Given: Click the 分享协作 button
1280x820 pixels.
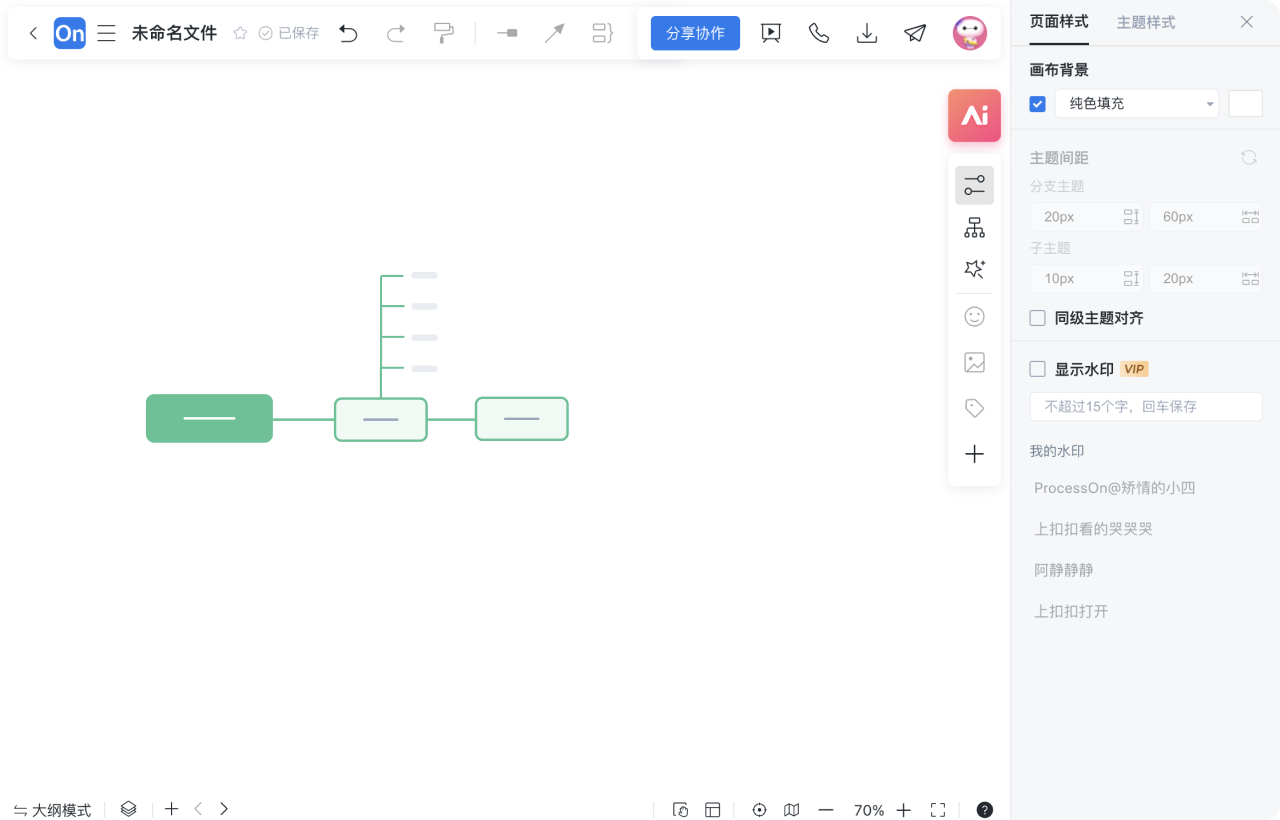Looking at the screenshot, I should pos(695,33).
